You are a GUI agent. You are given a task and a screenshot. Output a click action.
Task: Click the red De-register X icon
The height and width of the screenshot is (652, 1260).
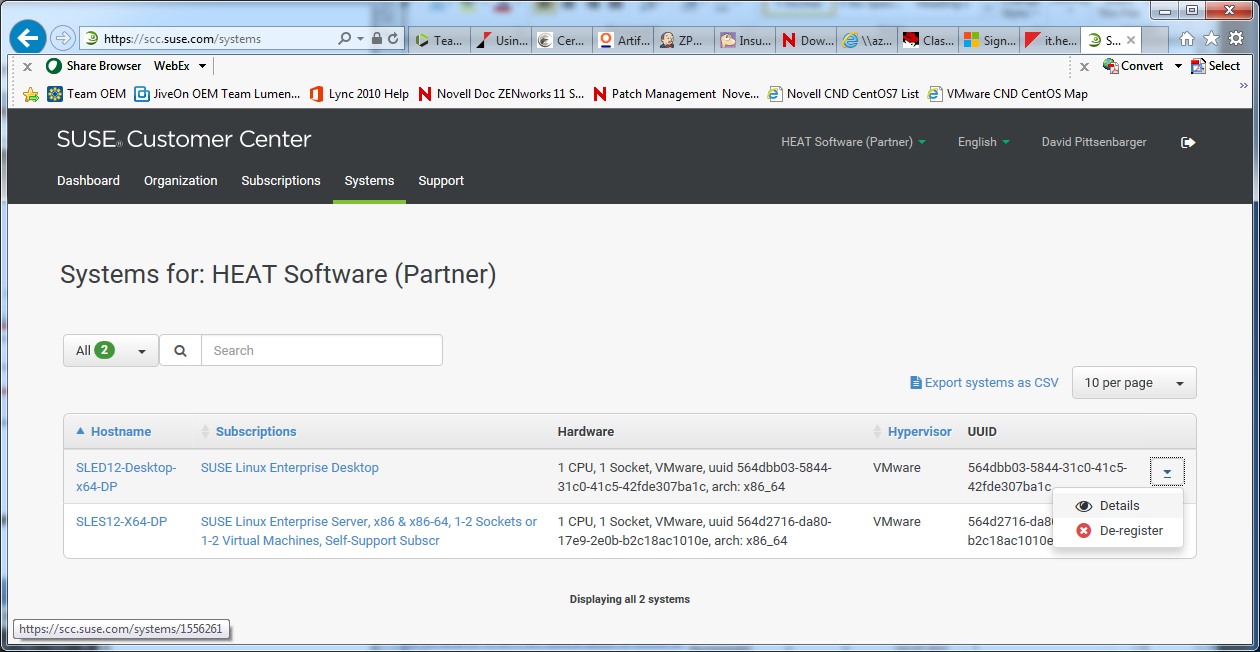coord(1084,531)
